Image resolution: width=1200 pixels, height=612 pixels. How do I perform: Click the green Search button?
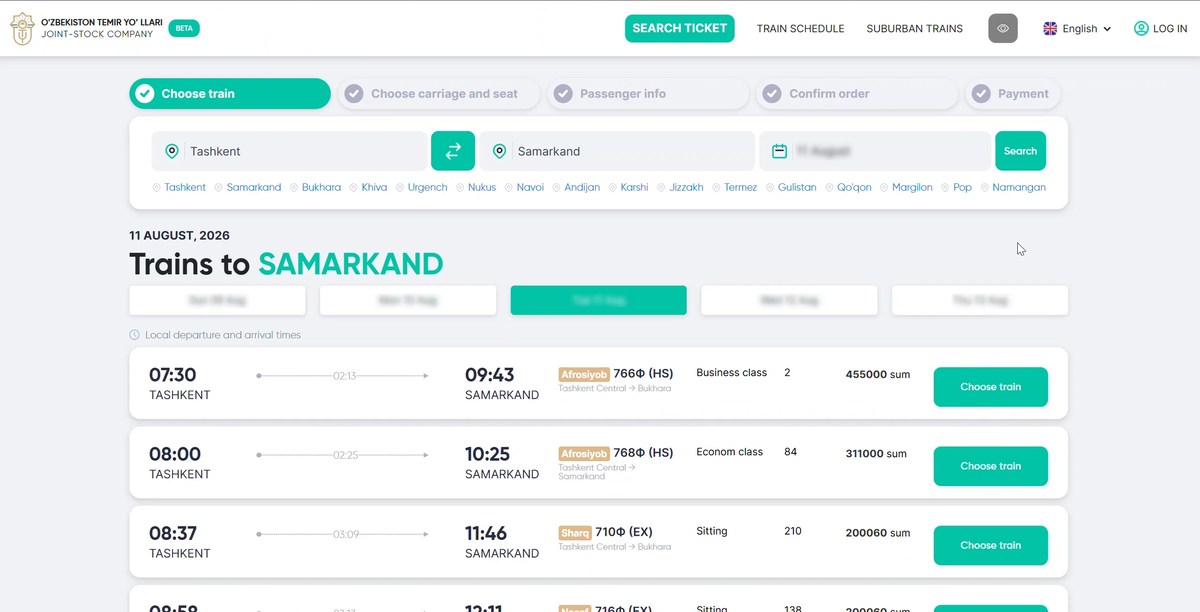click(x=1020, y=151)
